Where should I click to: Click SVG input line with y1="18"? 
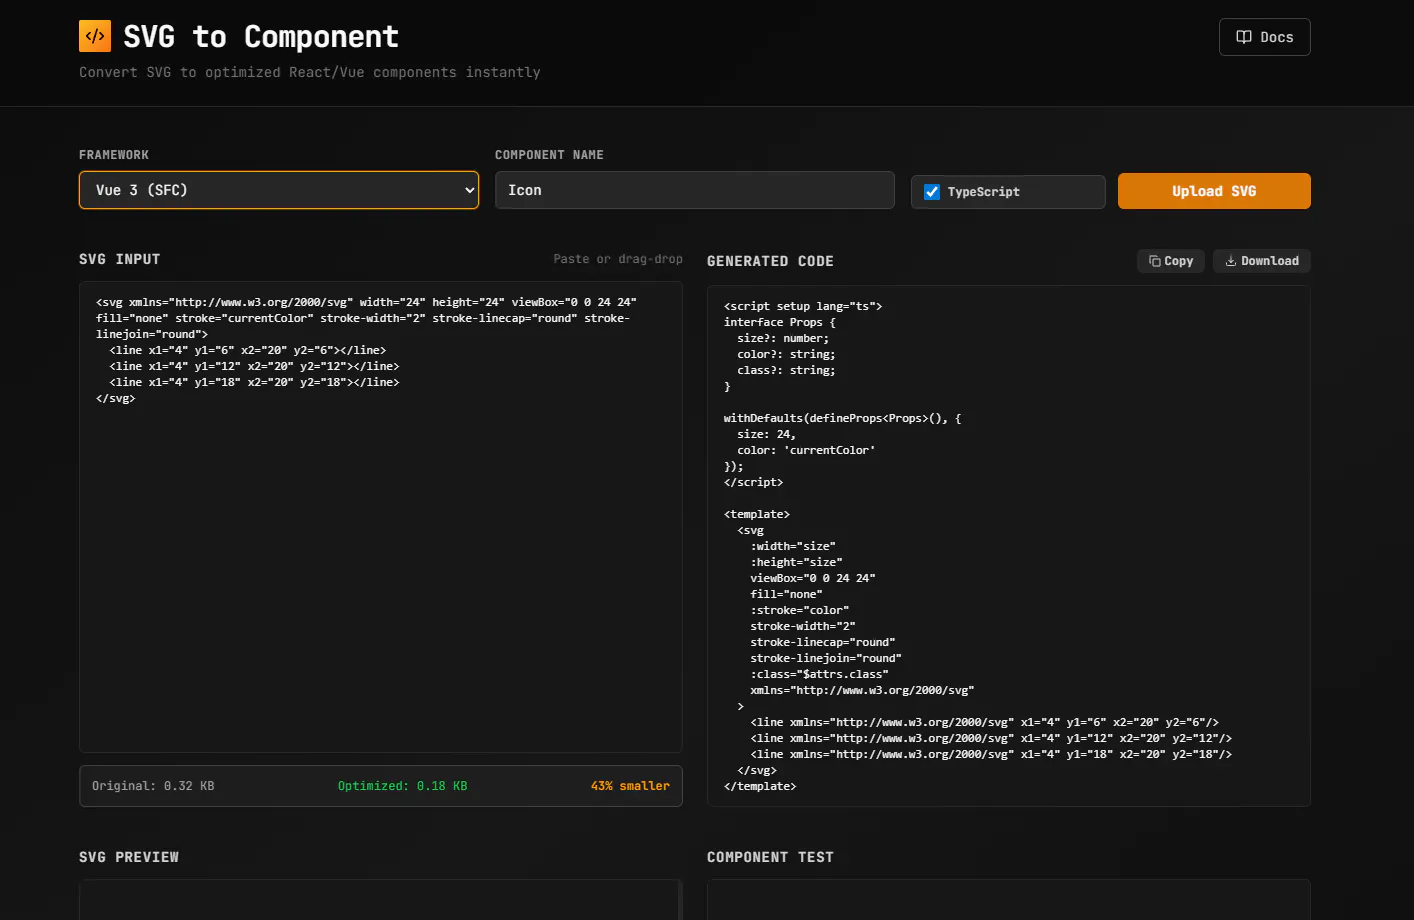coord(254,382)
